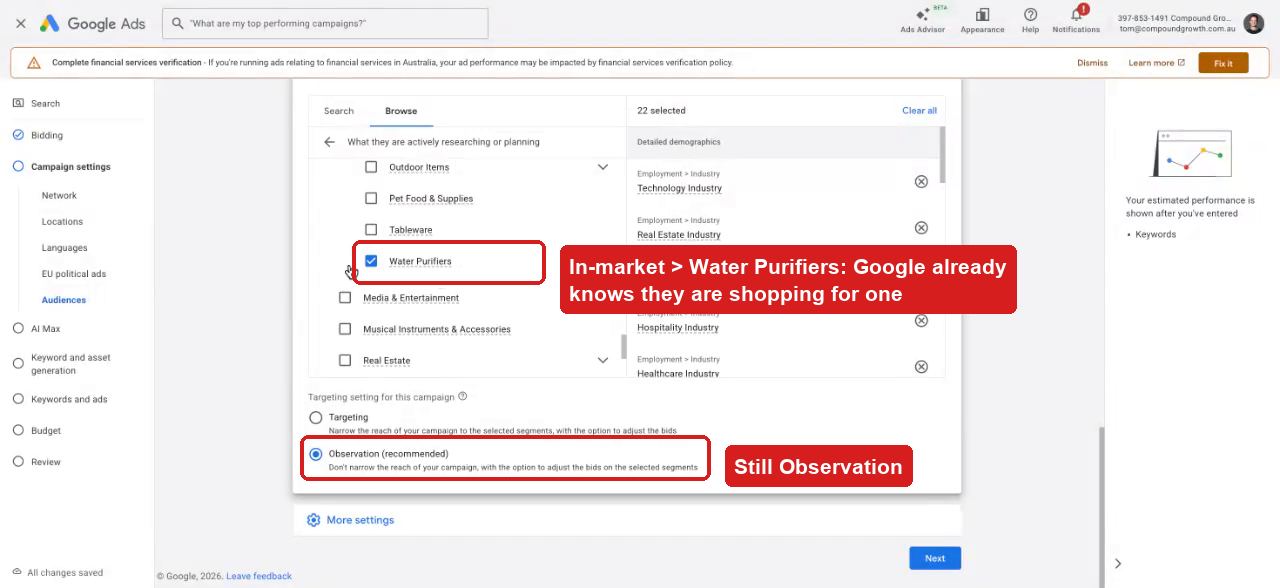Switch to the Search tab
The width and height of the screenshot is (1280, 588).
339,111
